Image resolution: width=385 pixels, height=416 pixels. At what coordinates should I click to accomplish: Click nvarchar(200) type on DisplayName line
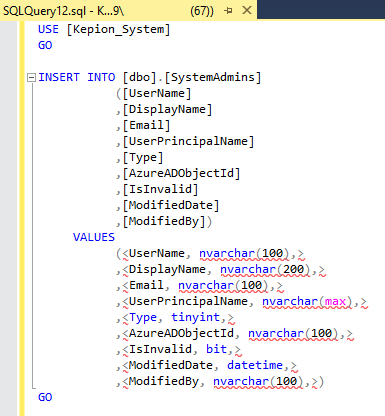(265, 269)
